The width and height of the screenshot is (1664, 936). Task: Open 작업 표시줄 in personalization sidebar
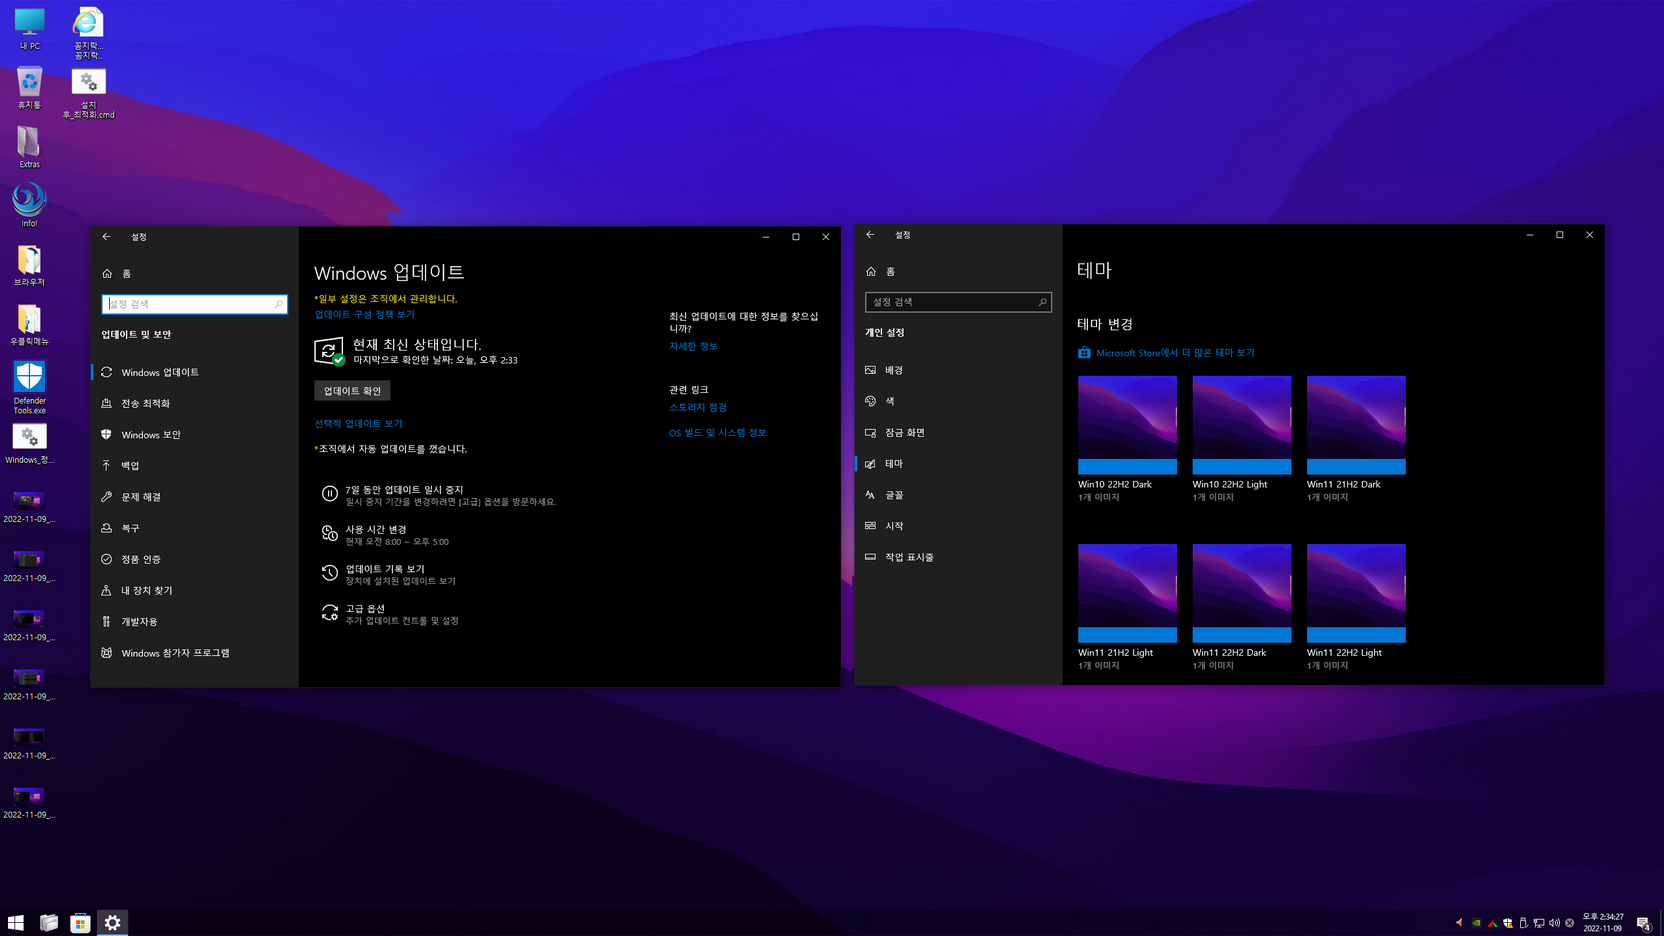coord(958,557)
